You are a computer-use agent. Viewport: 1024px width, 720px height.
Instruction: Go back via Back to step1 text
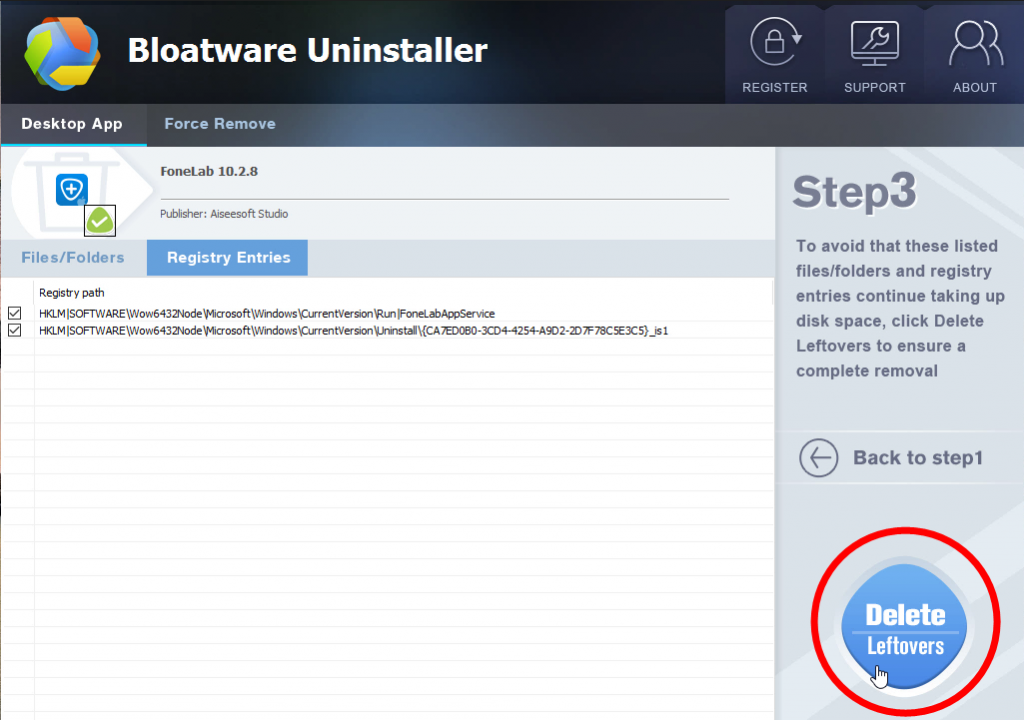[918, 458]
